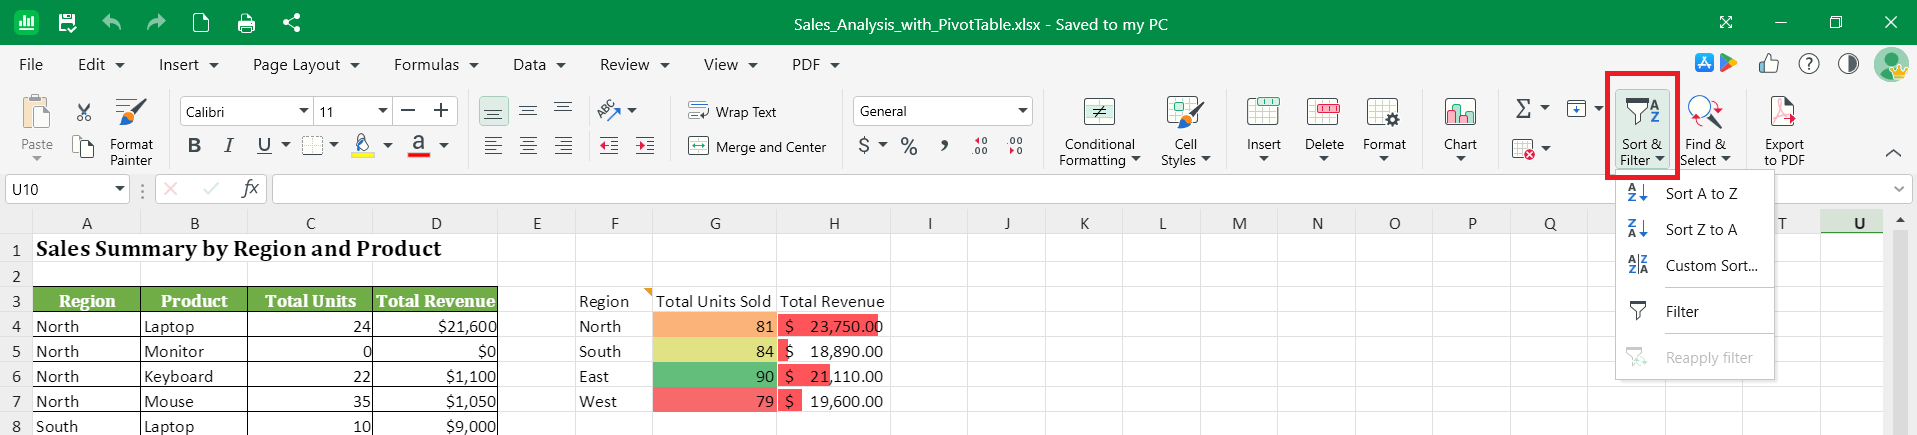Screen dimensions: 1917x435
Task: Share the file via share icon
Action: coord(291,22)
